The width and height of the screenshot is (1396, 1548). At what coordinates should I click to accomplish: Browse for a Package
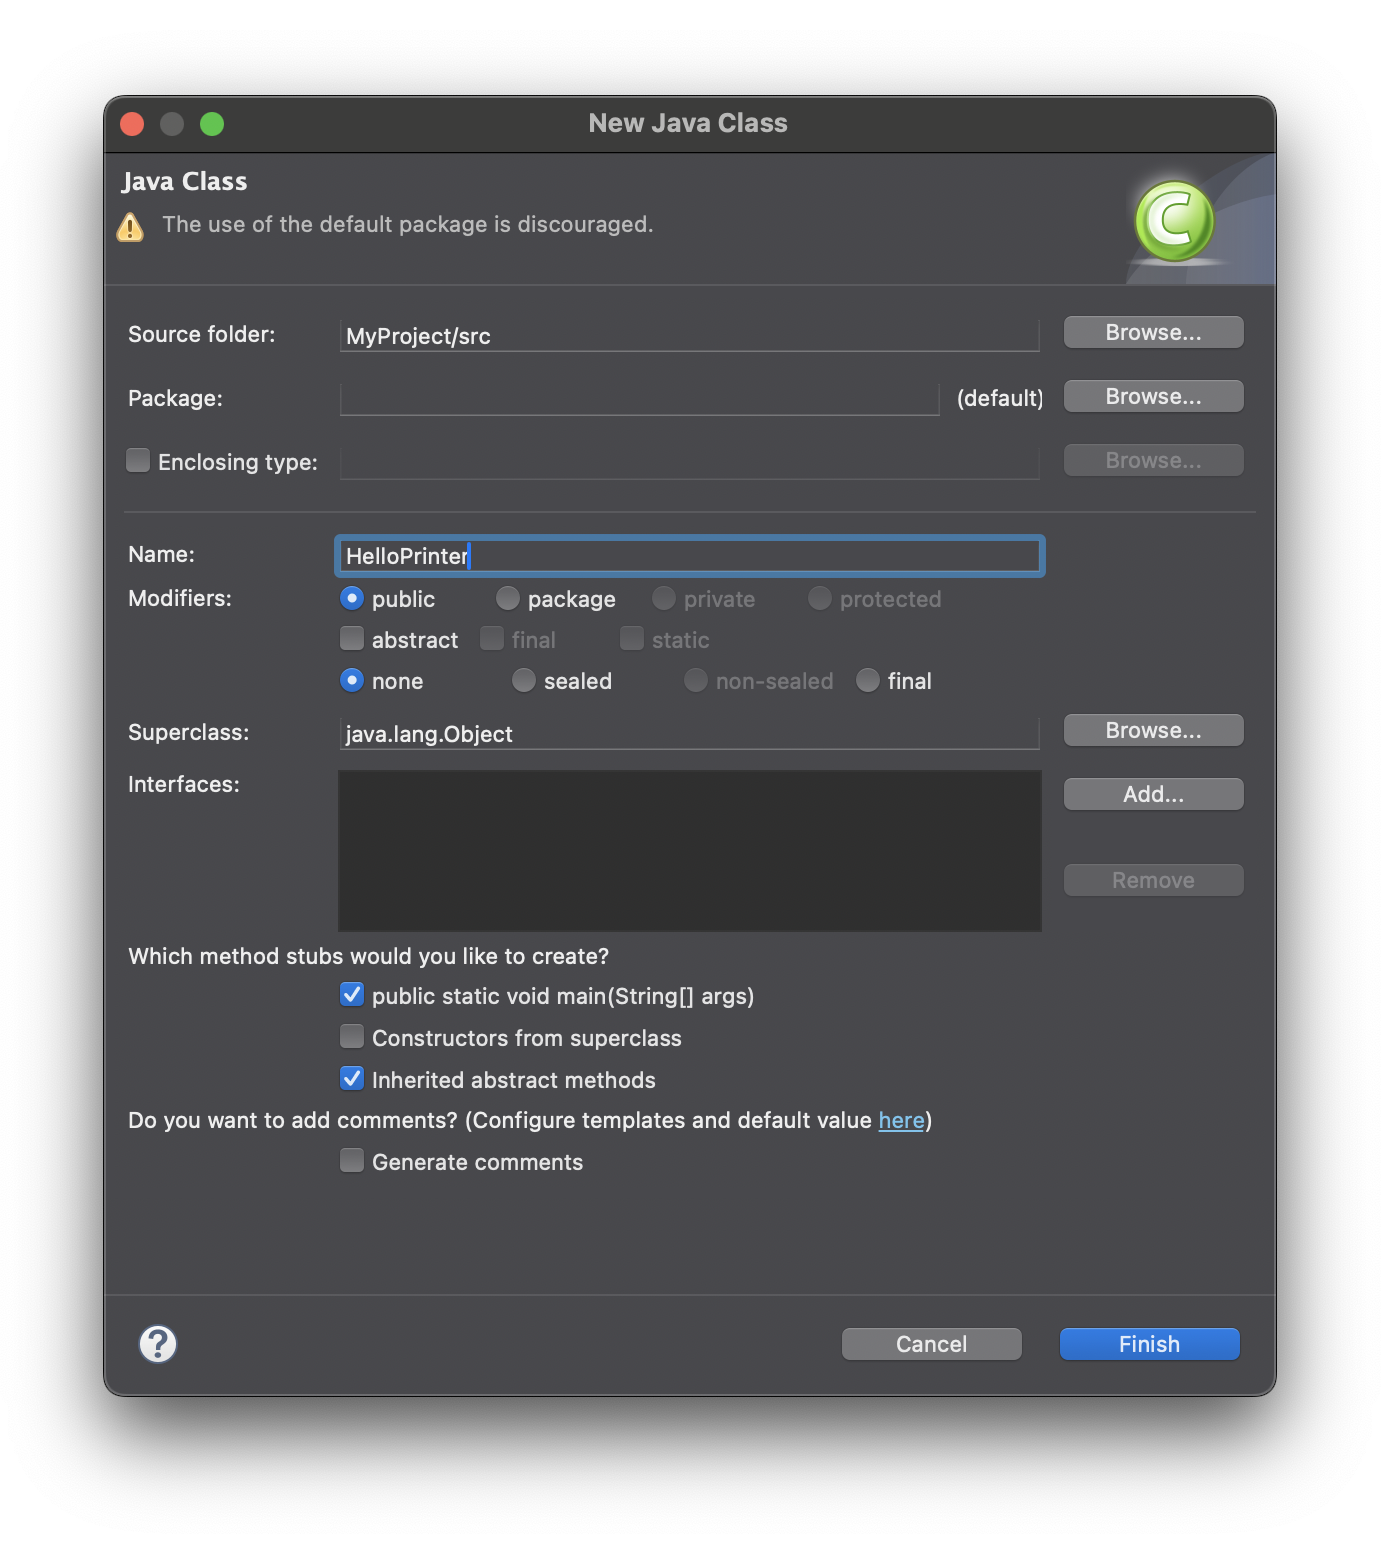coord(1153,397)
